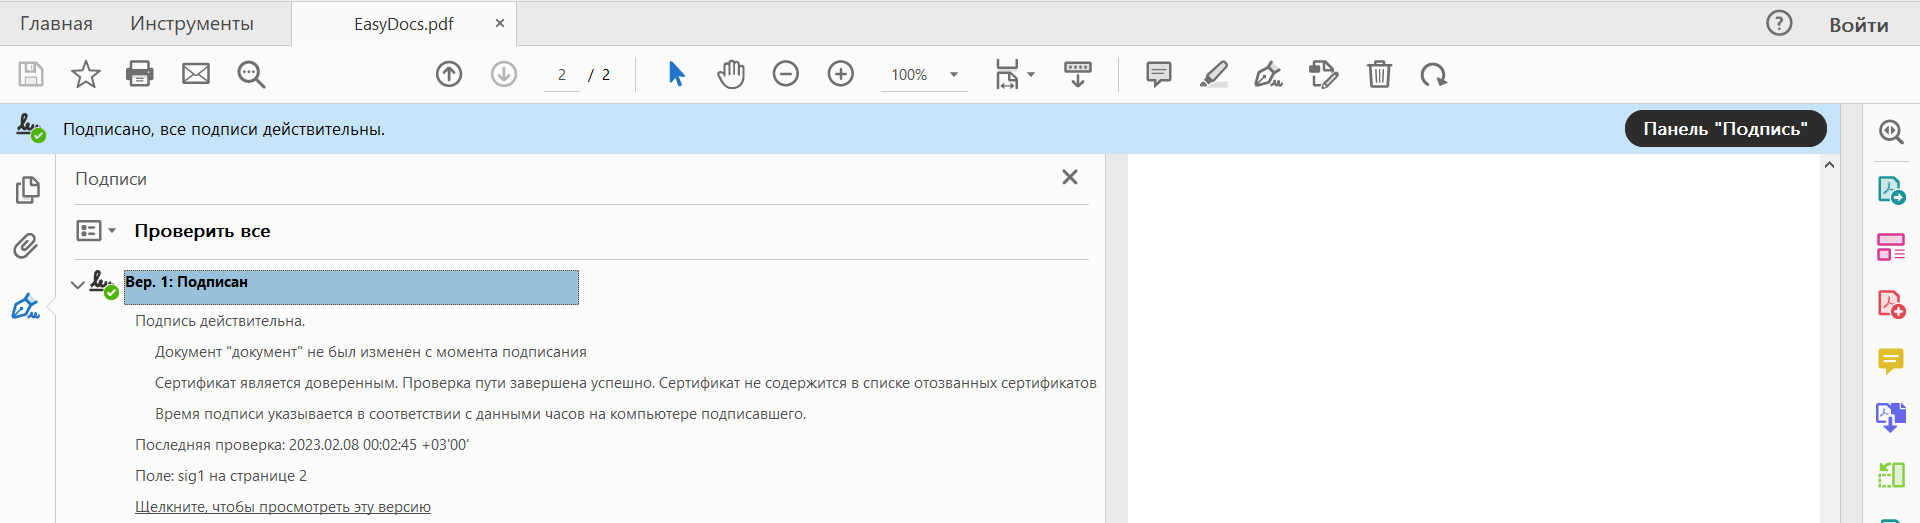
Task: Open the Find text magnifier icon
Action: click(x=251, y=74)
